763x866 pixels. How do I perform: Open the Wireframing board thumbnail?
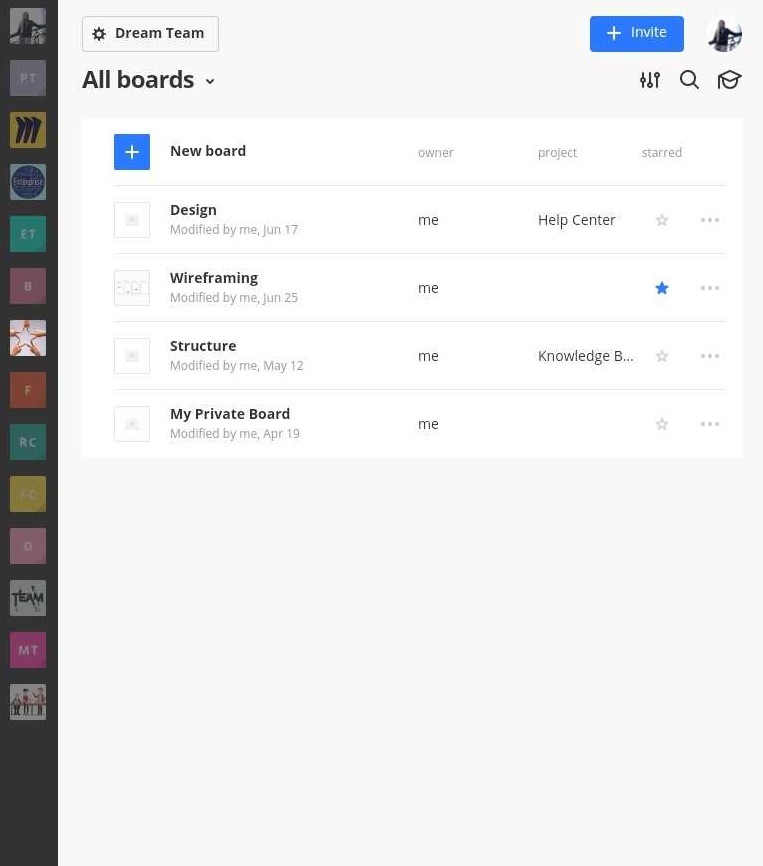point(132,288)
